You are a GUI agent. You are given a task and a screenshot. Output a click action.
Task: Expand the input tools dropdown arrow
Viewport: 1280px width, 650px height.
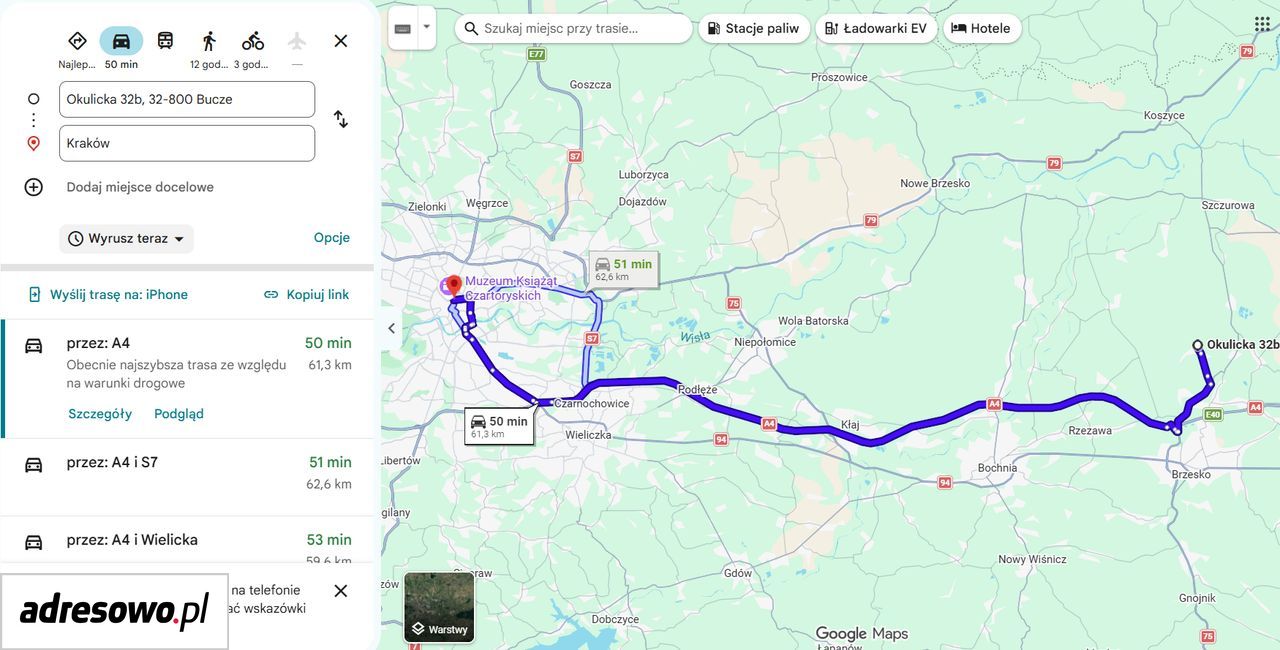pos(427,28)
